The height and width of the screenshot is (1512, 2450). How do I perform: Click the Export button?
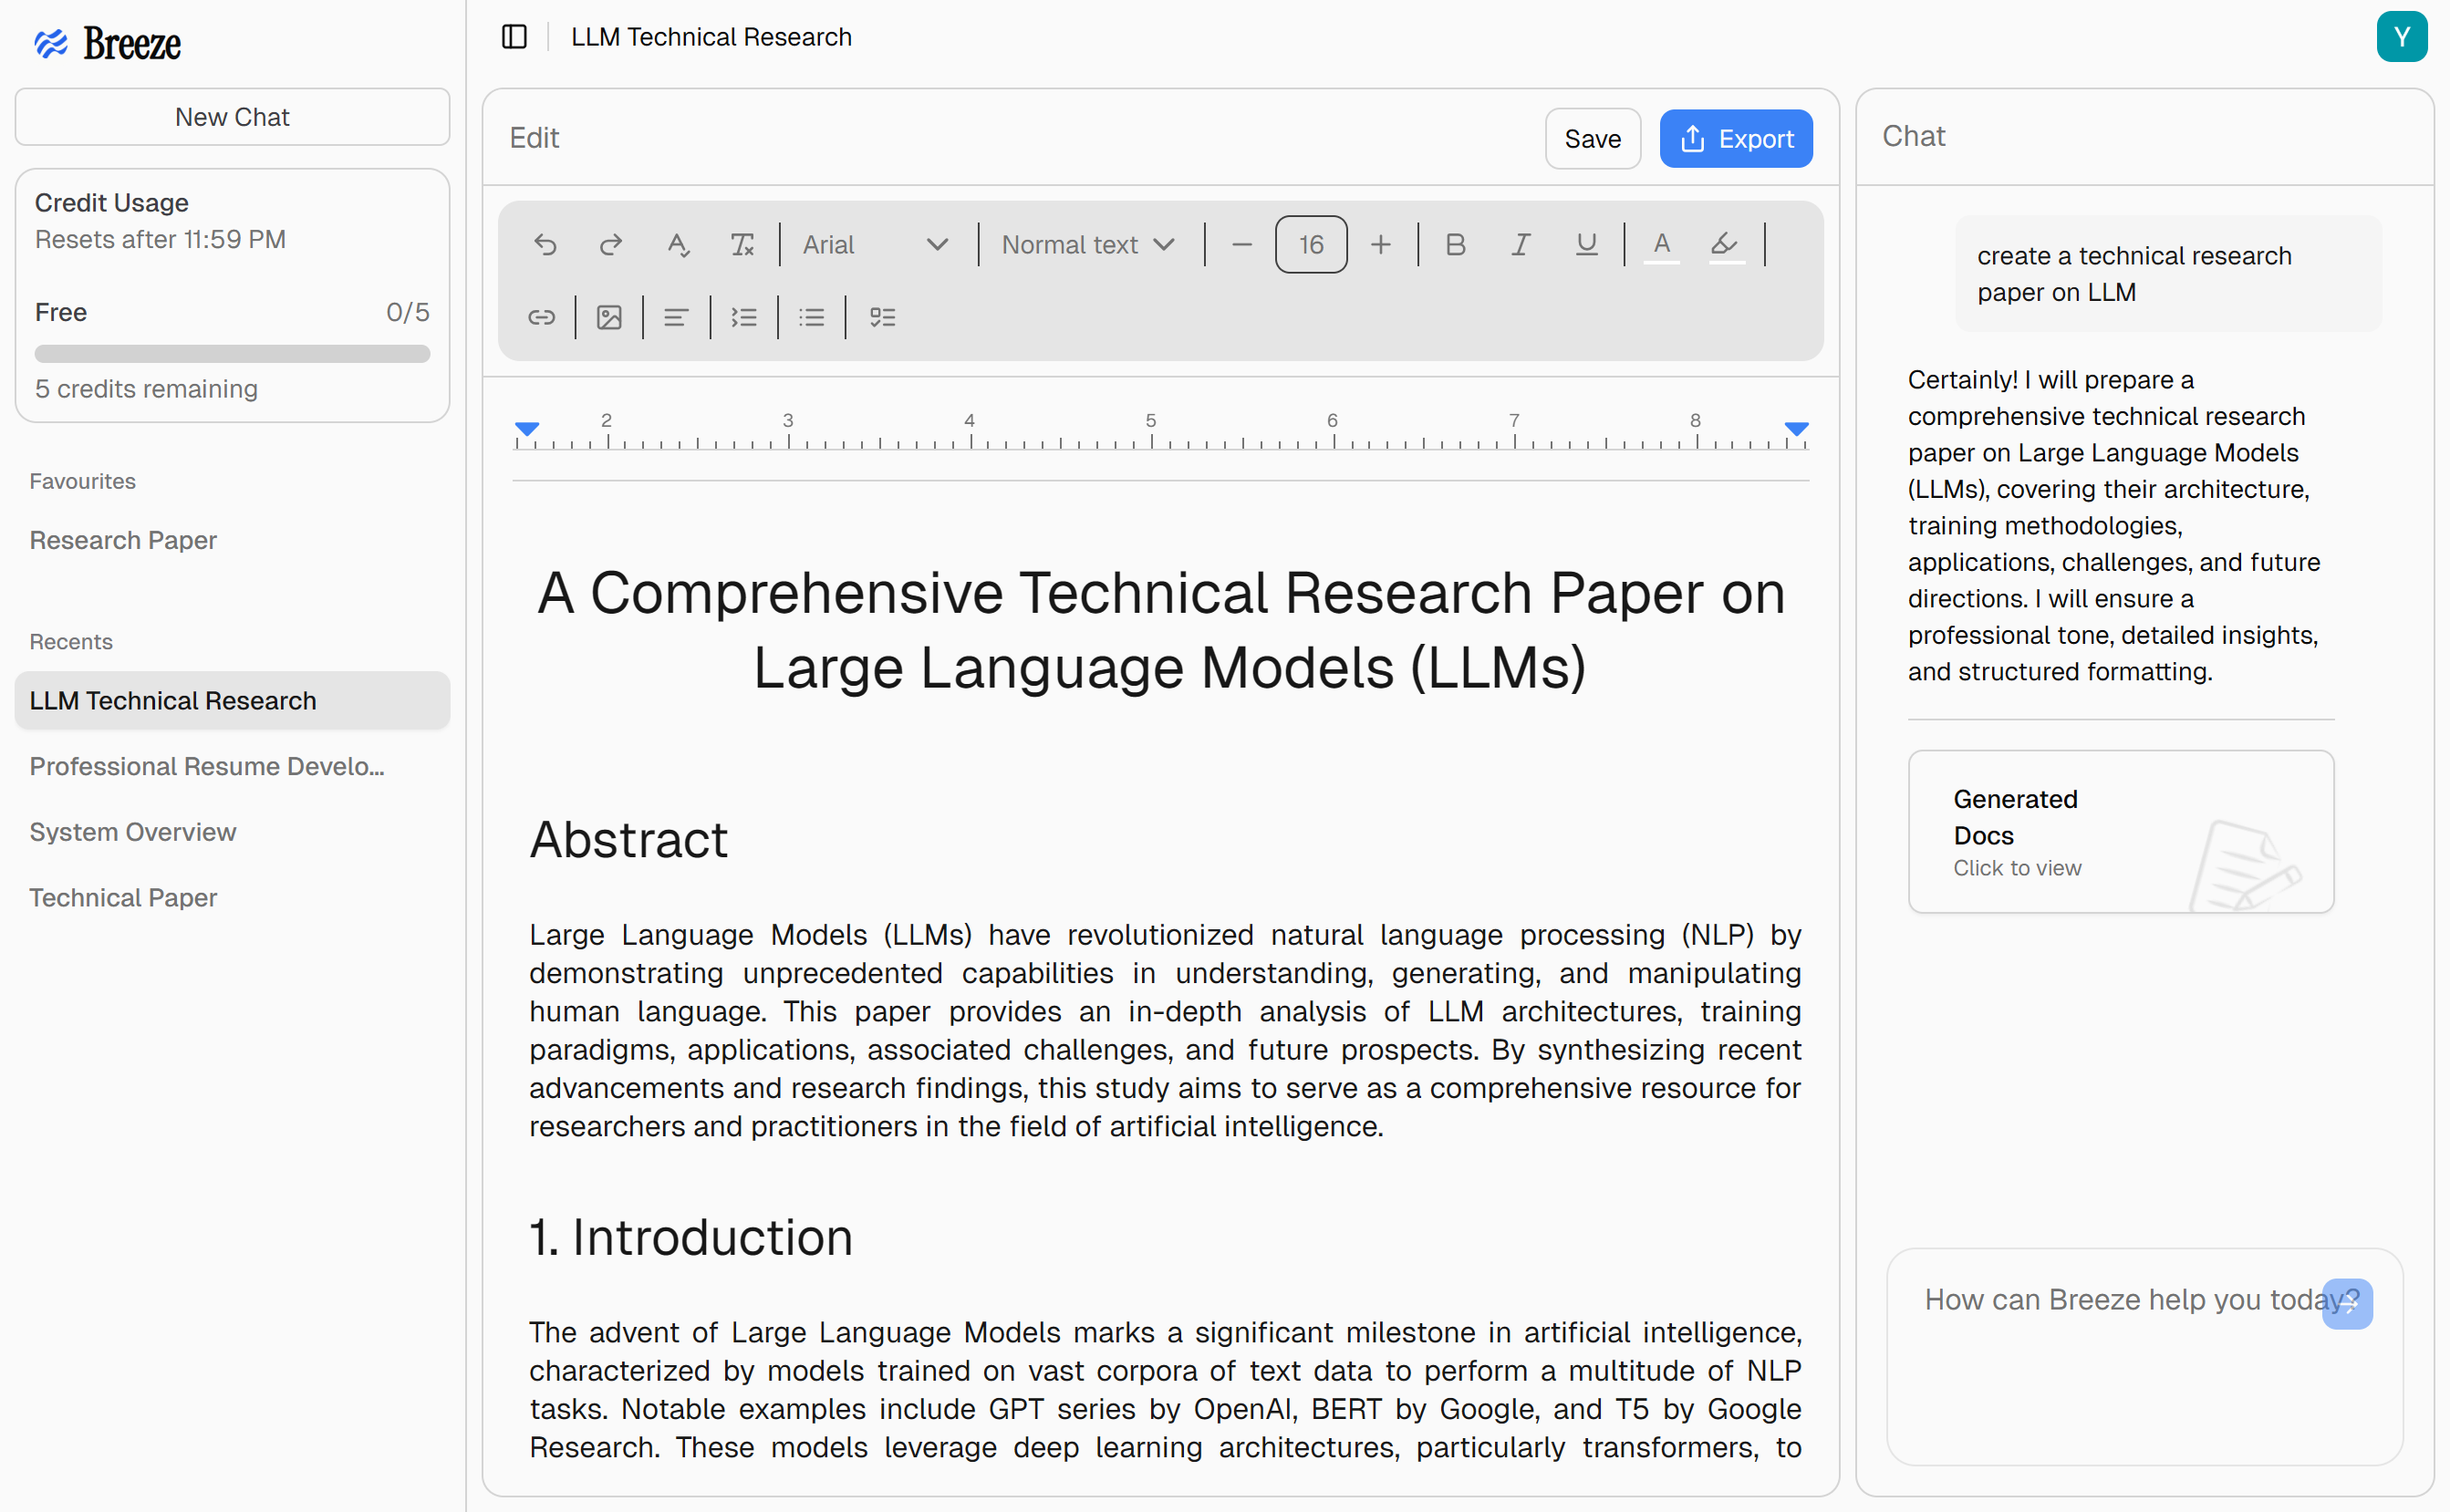tap(1735, 139)
